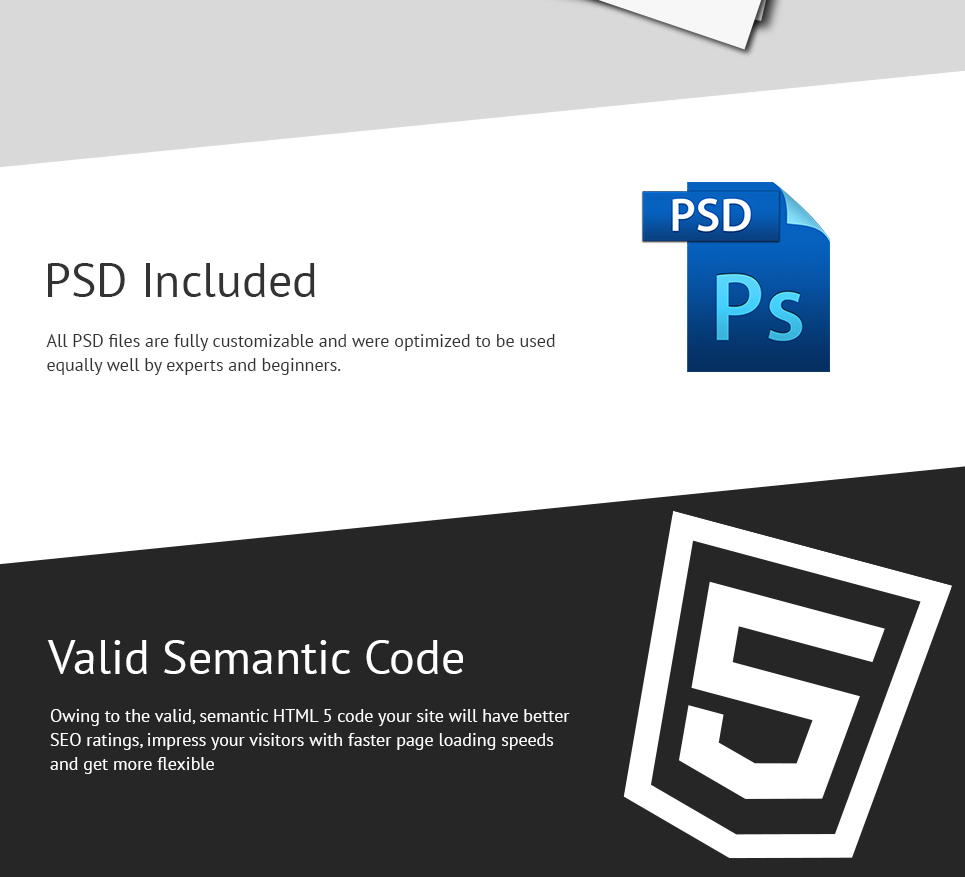Click the 'Valid Semantic Code' heading
The height and width of the screenshot is (877, 965).
[x=256, y=657]
